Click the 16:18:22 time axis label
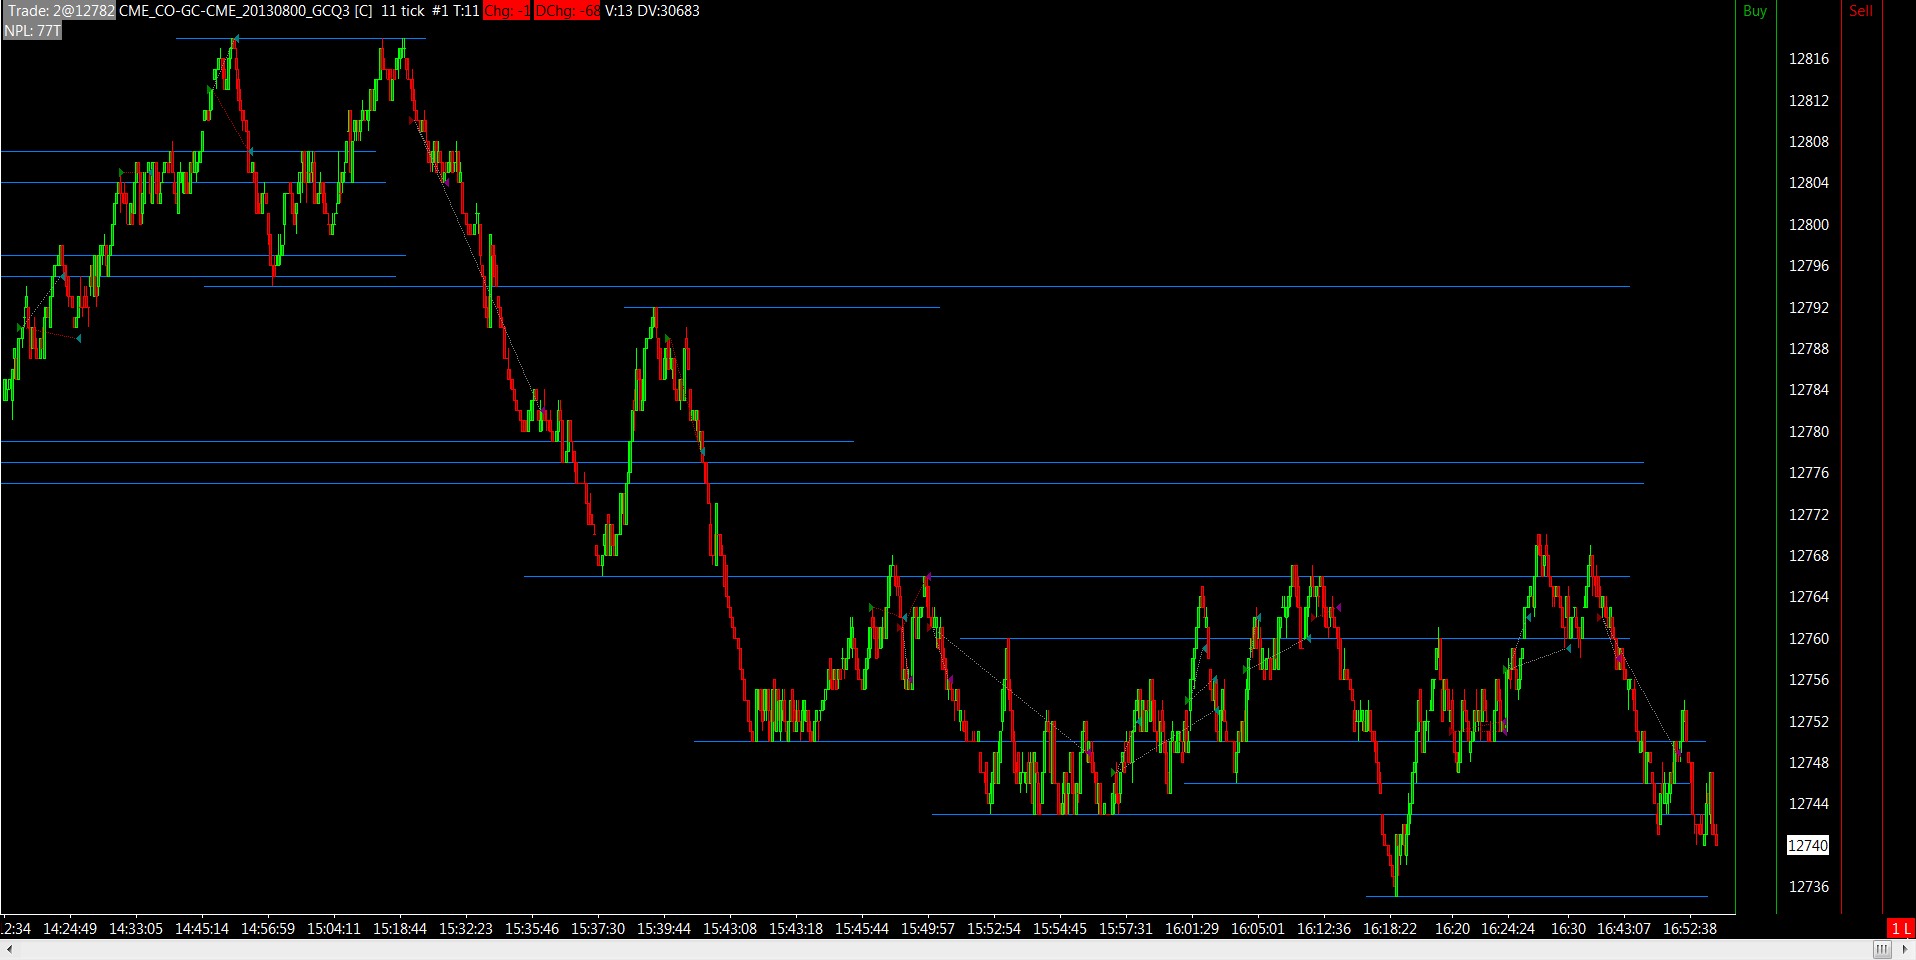 (1390, 929)
